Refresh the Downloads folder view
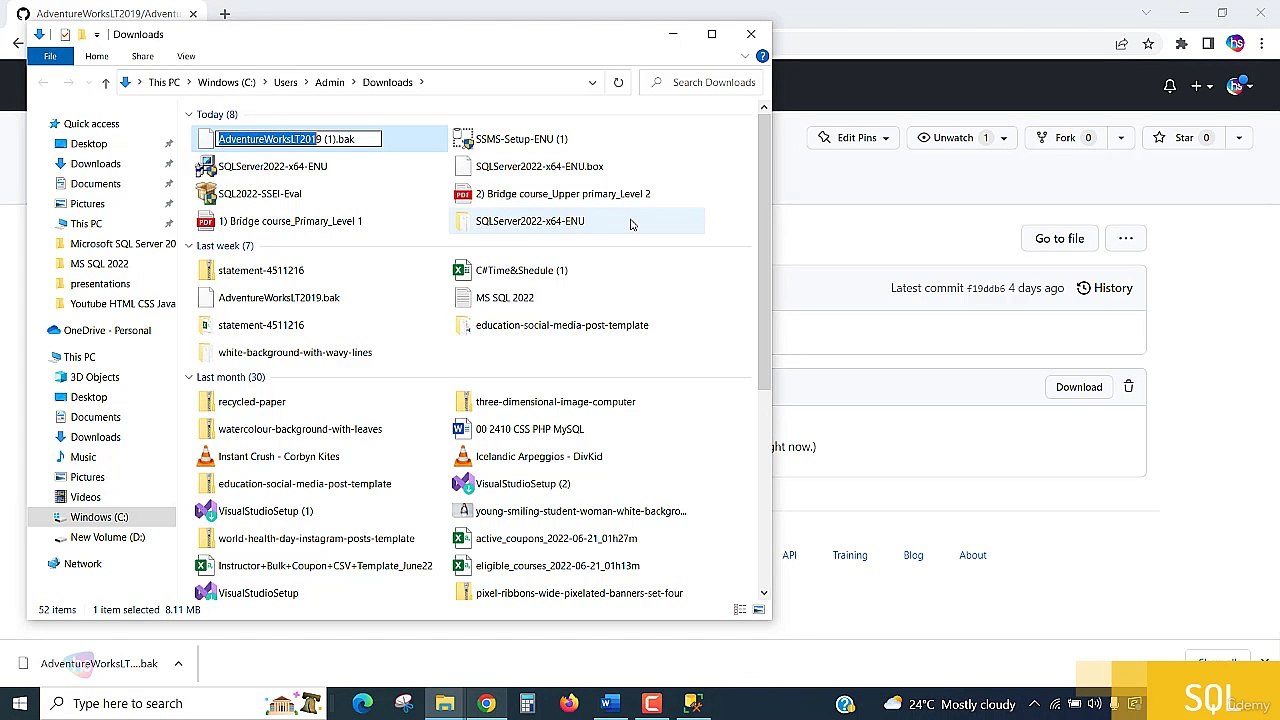This screenshot has width=1280, height=720. (618, 82)
